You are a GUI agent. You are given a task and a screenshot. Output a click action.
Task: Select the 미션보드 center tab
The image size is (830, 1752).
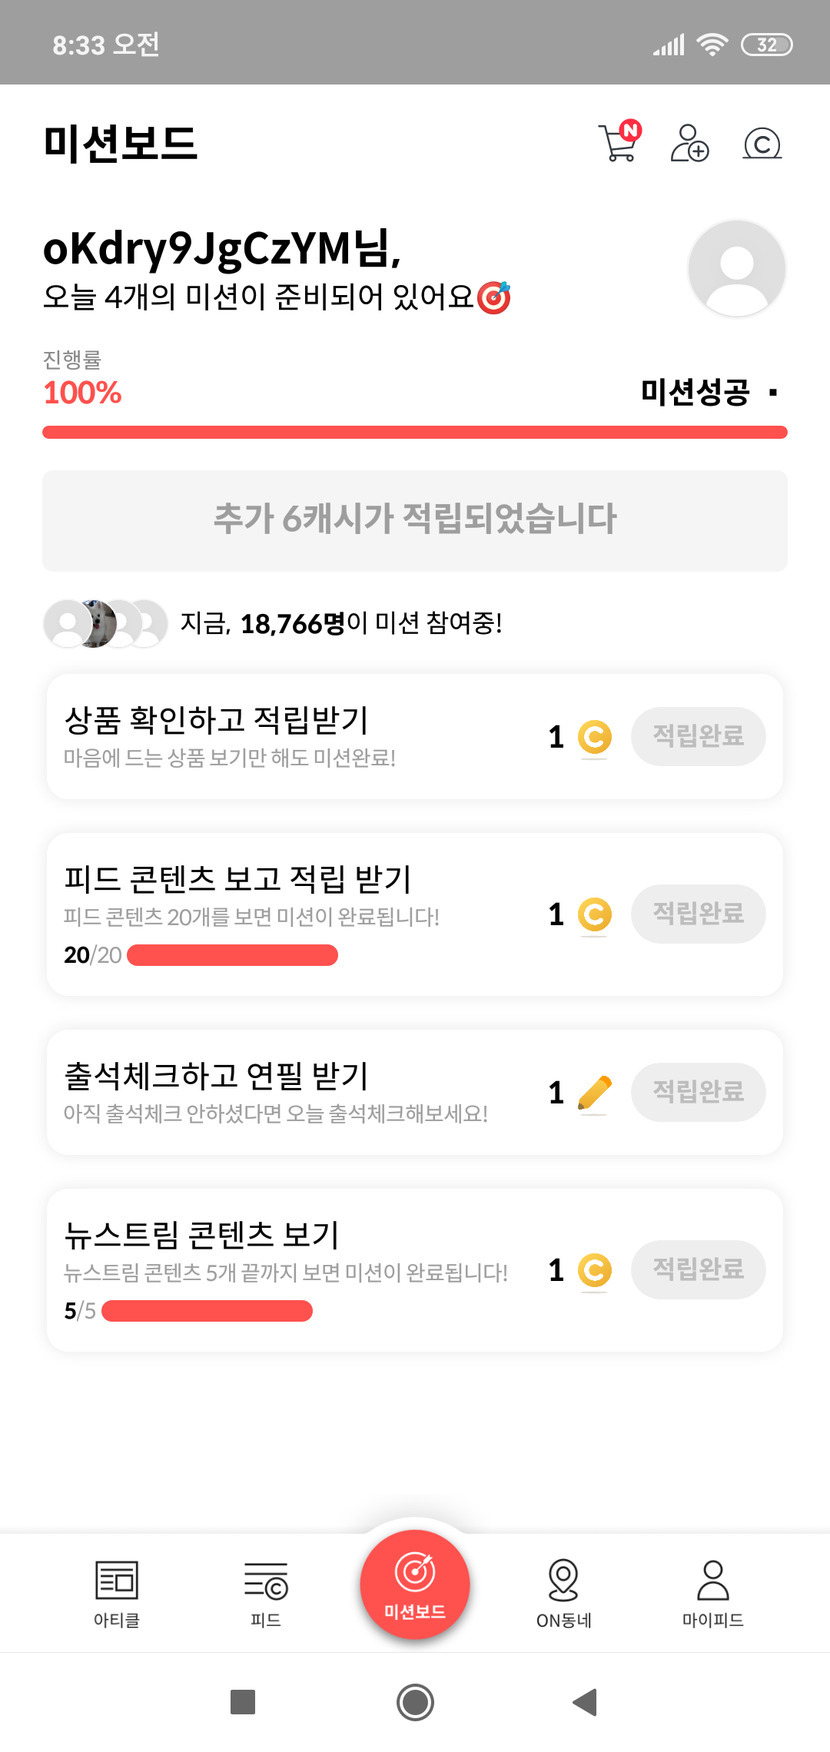tap(415, 1585)
